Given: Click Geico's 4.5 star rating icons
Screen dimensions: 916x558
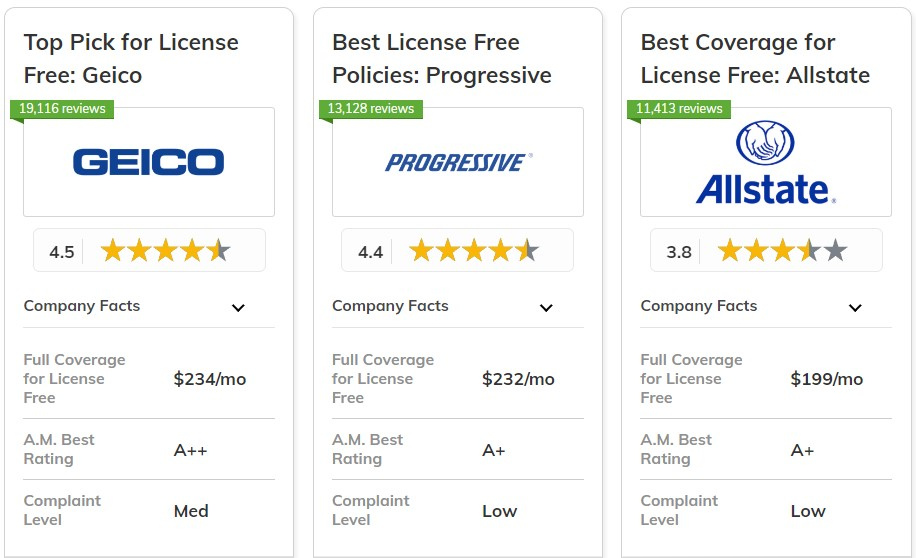Looking at the screenshot, I should point(165,251).
